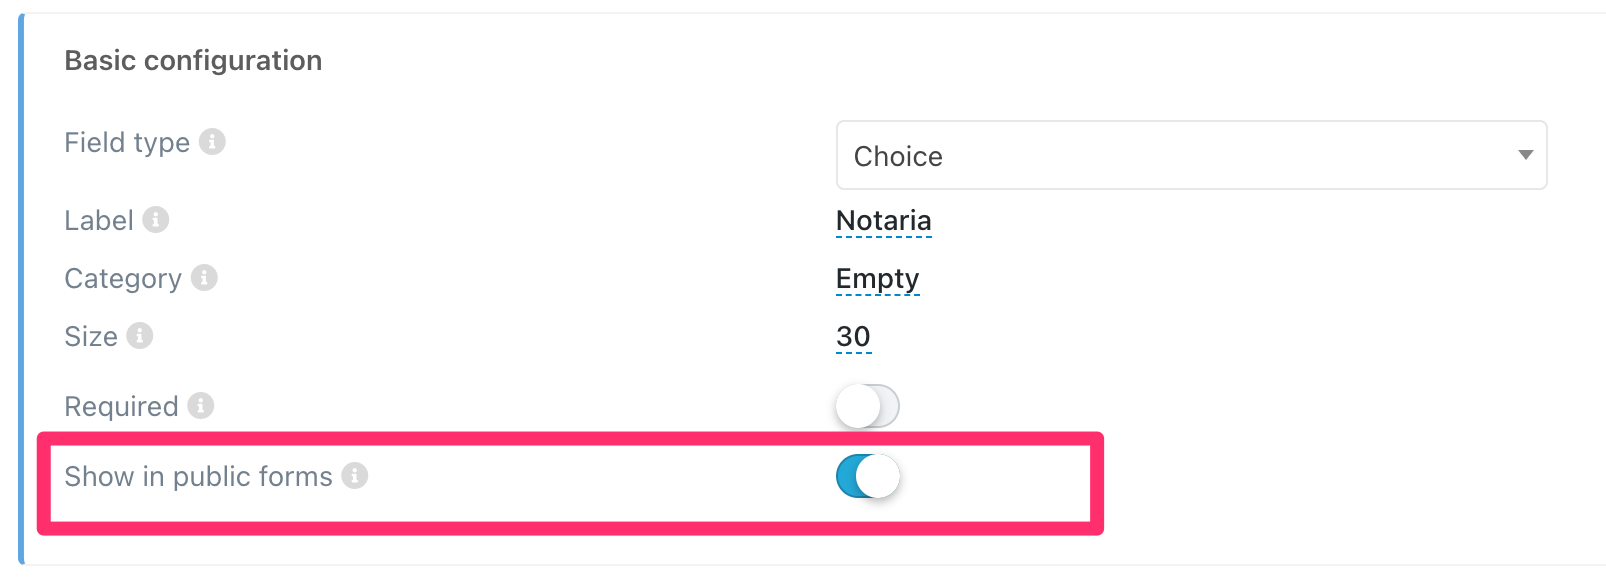This screenshot has width=1606, height=584.
Task: Open the Field type Choice dropdown
Action: click(x=1190, y=156)
